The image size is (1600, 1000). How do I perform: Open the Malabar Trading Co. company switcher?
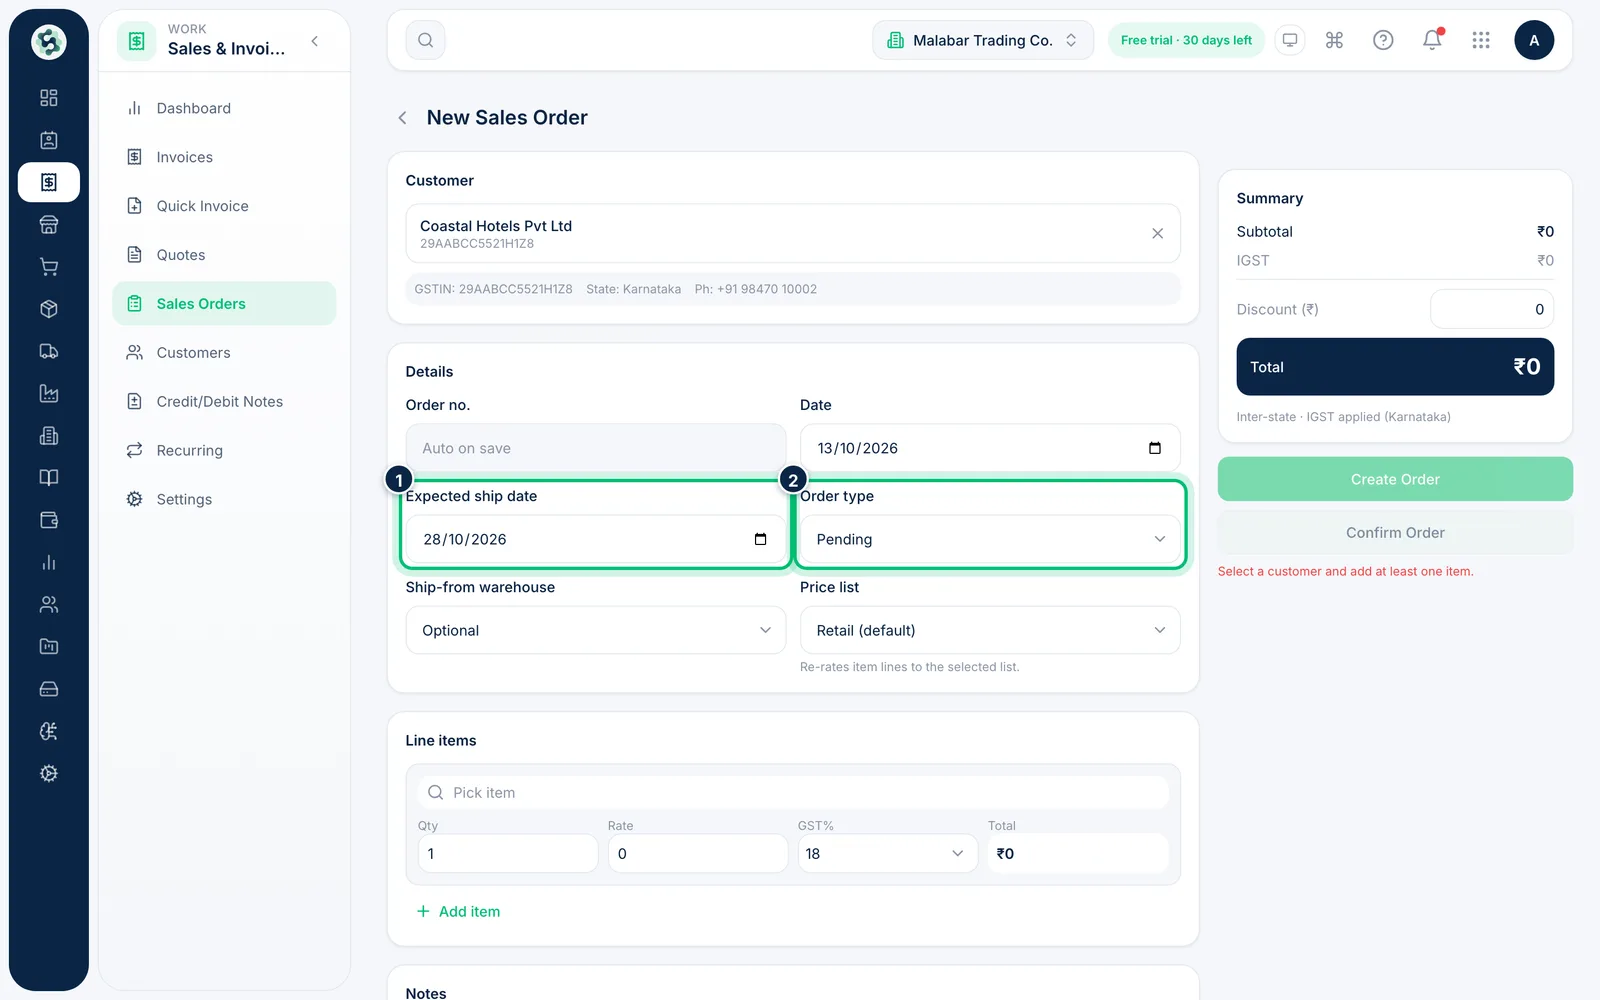click(983, 40)
